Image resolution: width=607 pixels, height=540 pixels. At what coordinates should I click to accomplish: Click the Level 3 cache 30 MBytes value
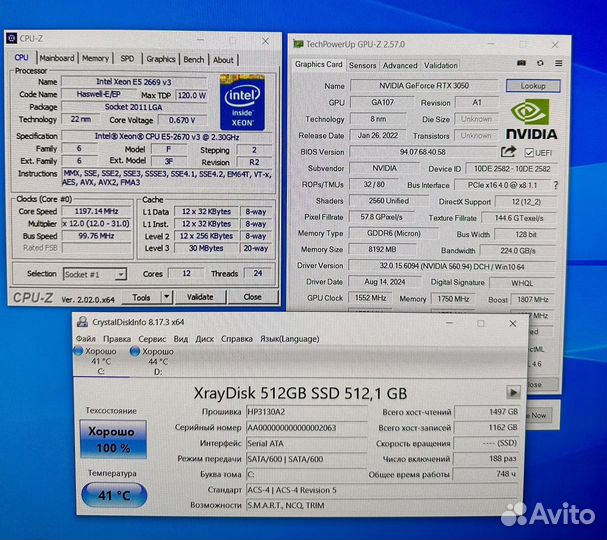pyautogui.click(x=206, y=248)
